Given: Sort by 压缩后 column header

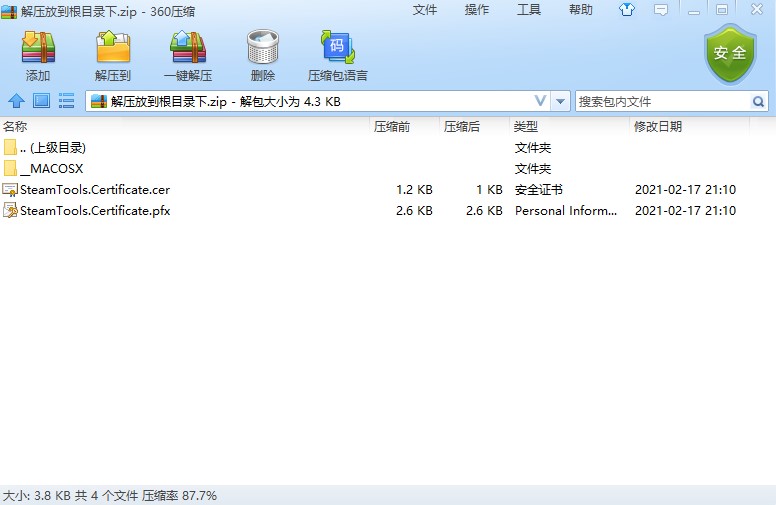Looking at the screenshot, I should coord(461,127).
